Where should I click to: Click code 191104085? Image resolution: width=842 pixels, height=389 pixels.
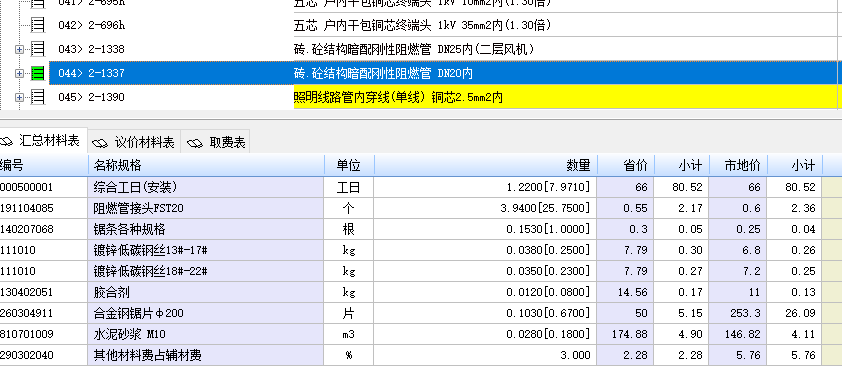(27, 208)
